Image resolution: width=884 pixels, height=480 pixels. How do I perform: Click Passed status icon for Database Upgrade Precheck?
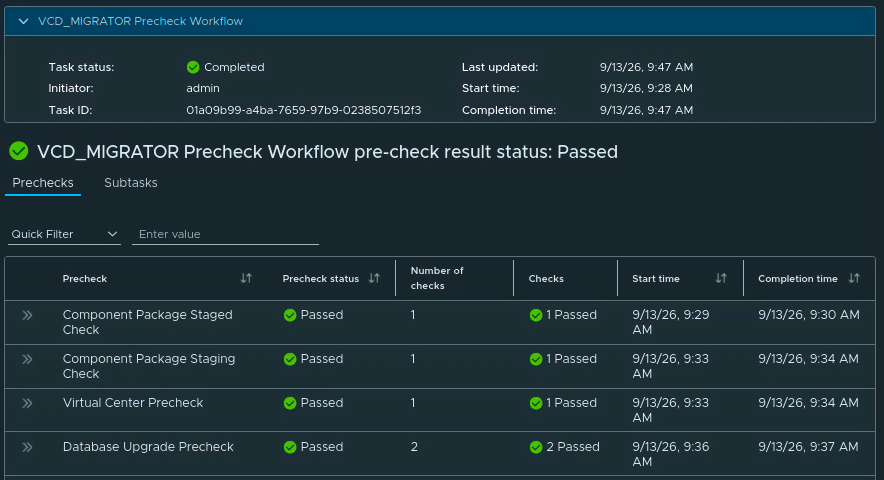pyautogui.click(x=290, y=447)
